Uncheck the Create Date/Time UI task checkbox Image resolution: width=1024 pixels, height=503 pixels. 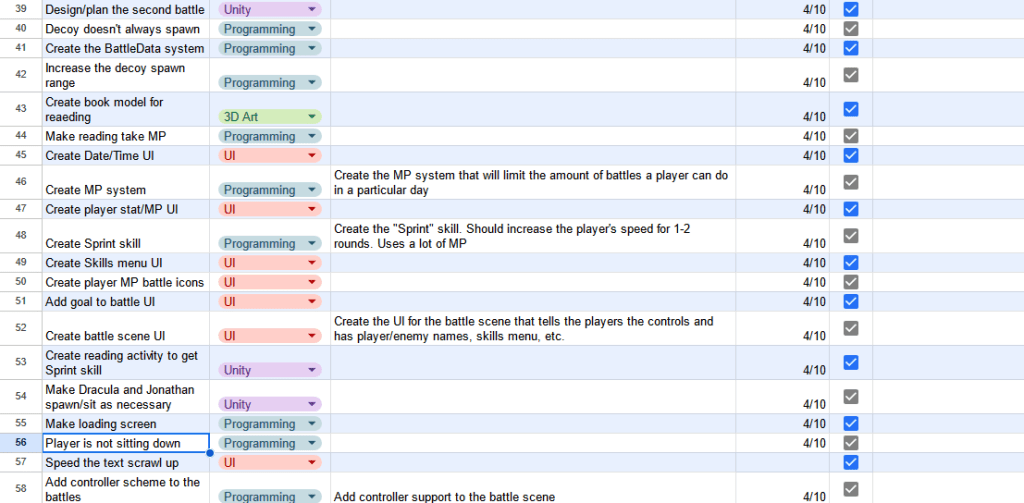(851, 155)
